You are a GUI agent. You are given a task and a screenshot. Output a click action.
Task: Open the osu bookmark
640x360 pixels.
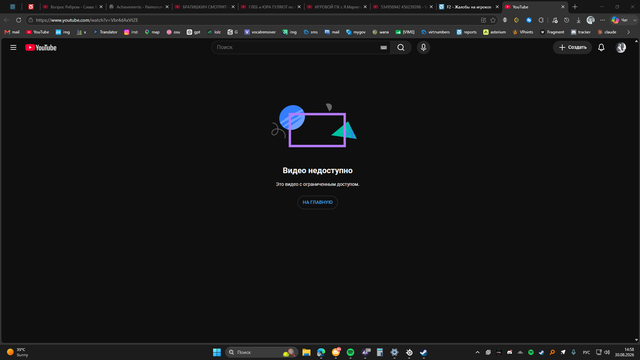(173, 32)
